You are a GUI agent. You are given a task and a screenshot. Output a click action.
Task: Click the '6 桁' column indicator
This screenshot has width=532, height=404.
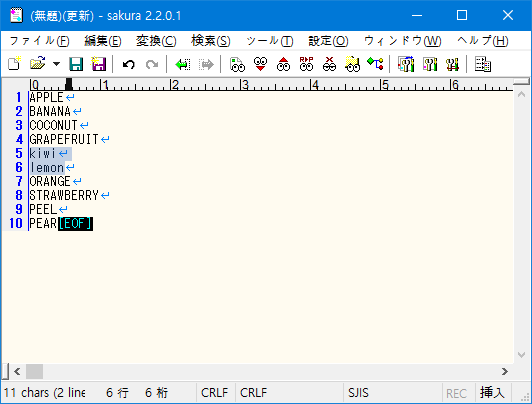coord(156,393)
